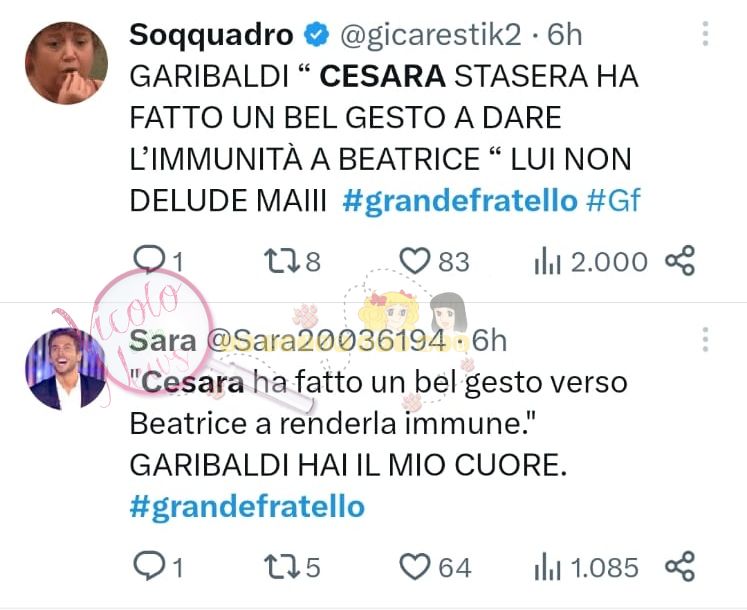The height and width of the screenshot is (610, 747).
Task: Open Sara's profile picture
Action: (66, 368)
